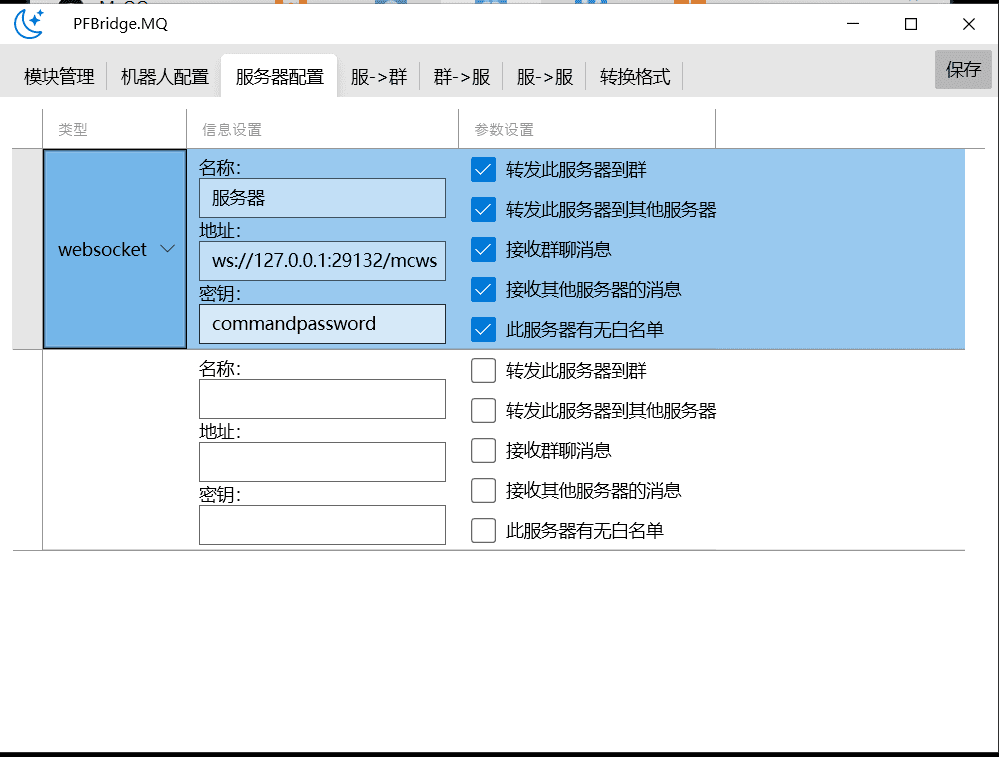The height and width of the screenshot is (757, 999).
Task: Expand the websocket type dropdown
Action: (x=115, y=249)
